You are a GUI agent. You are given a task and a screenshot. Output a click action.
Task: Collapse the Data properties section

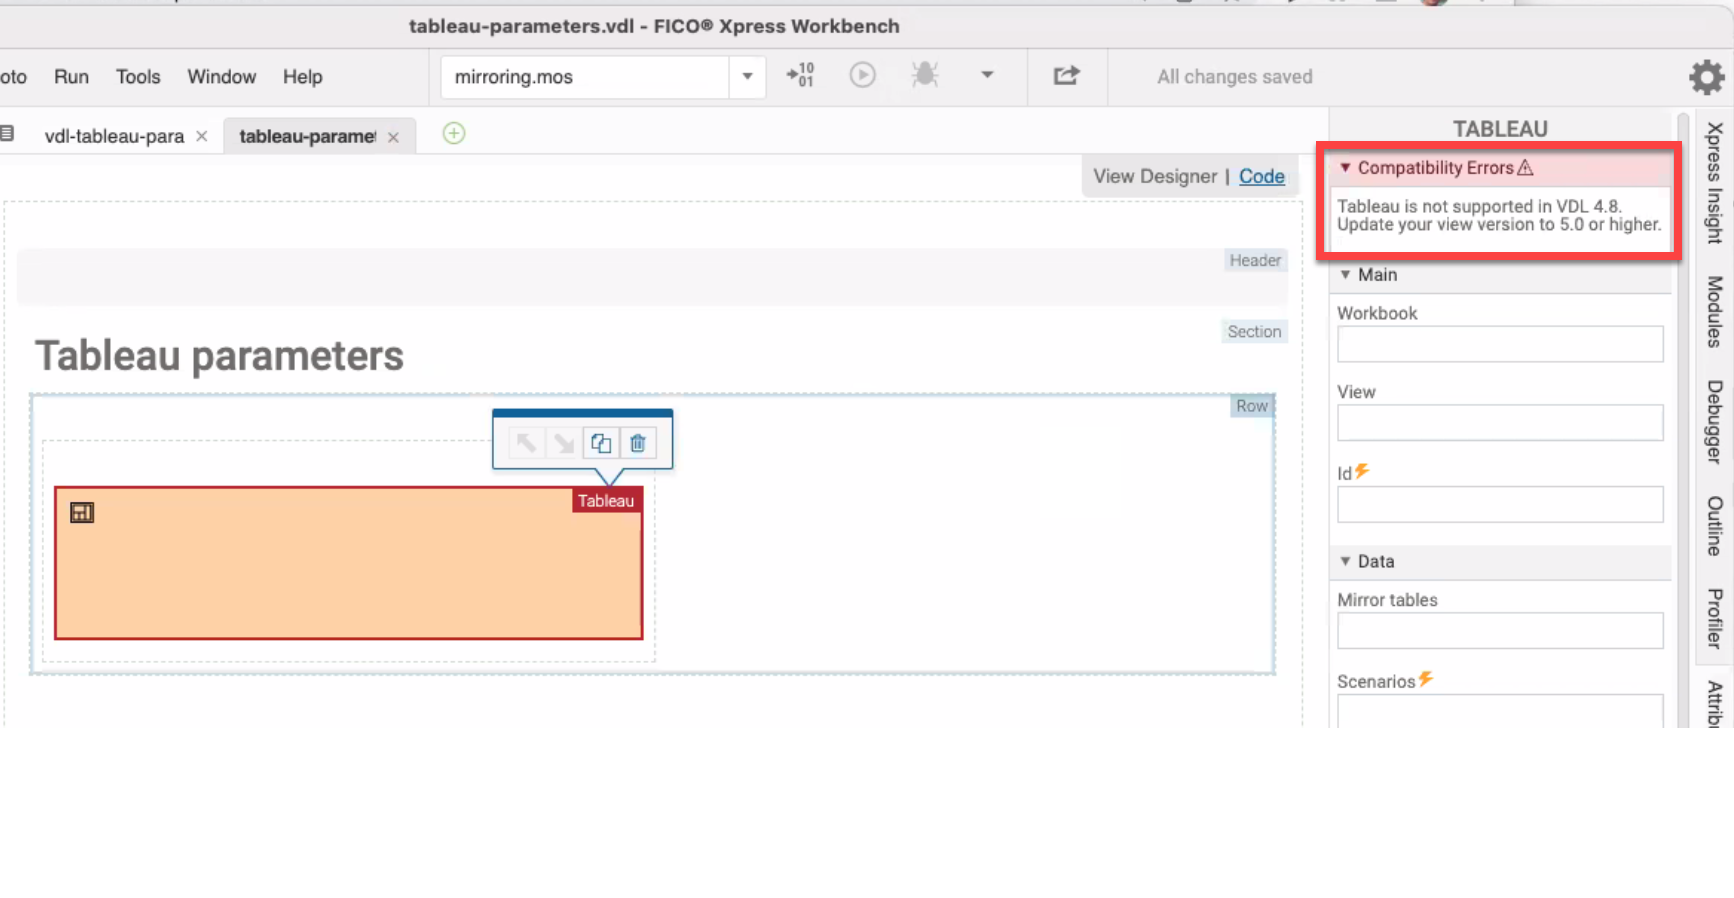(1345, 562)
